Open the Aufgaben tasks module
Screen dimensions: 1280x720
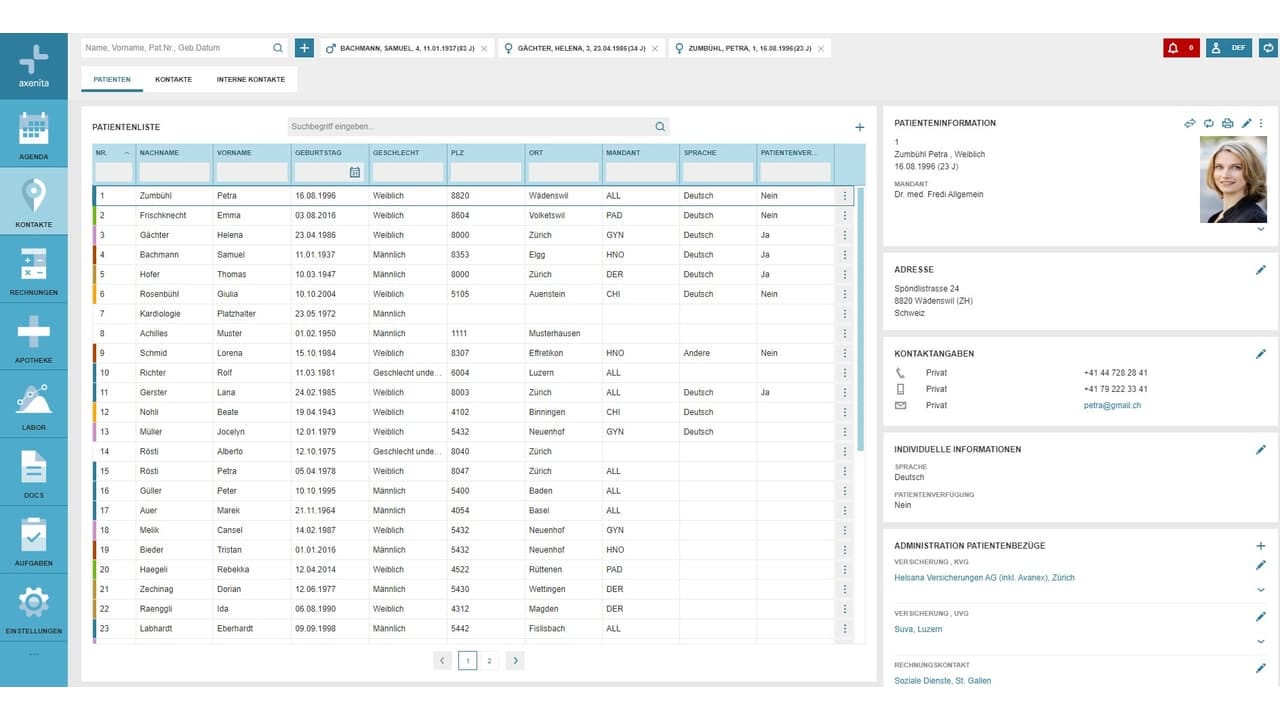coord(33,540)
